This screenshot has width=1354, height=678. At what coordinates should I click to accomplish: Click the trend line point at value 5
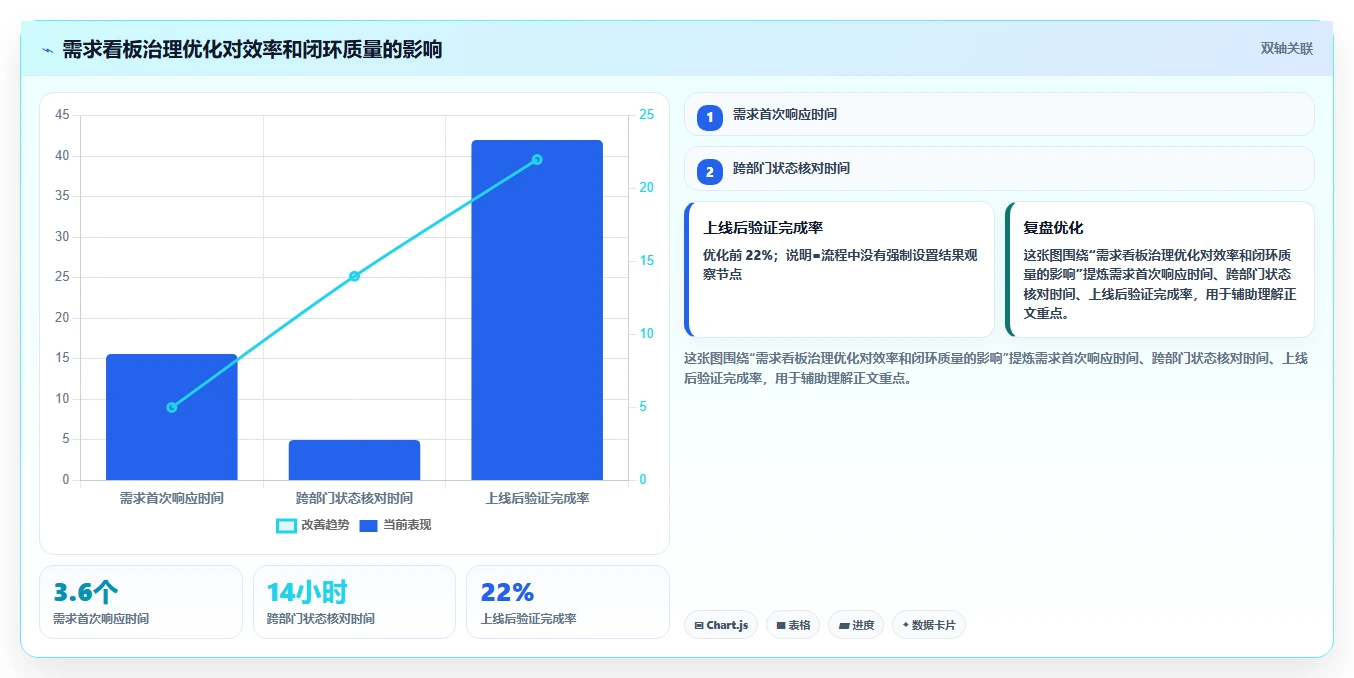(172, 407)
